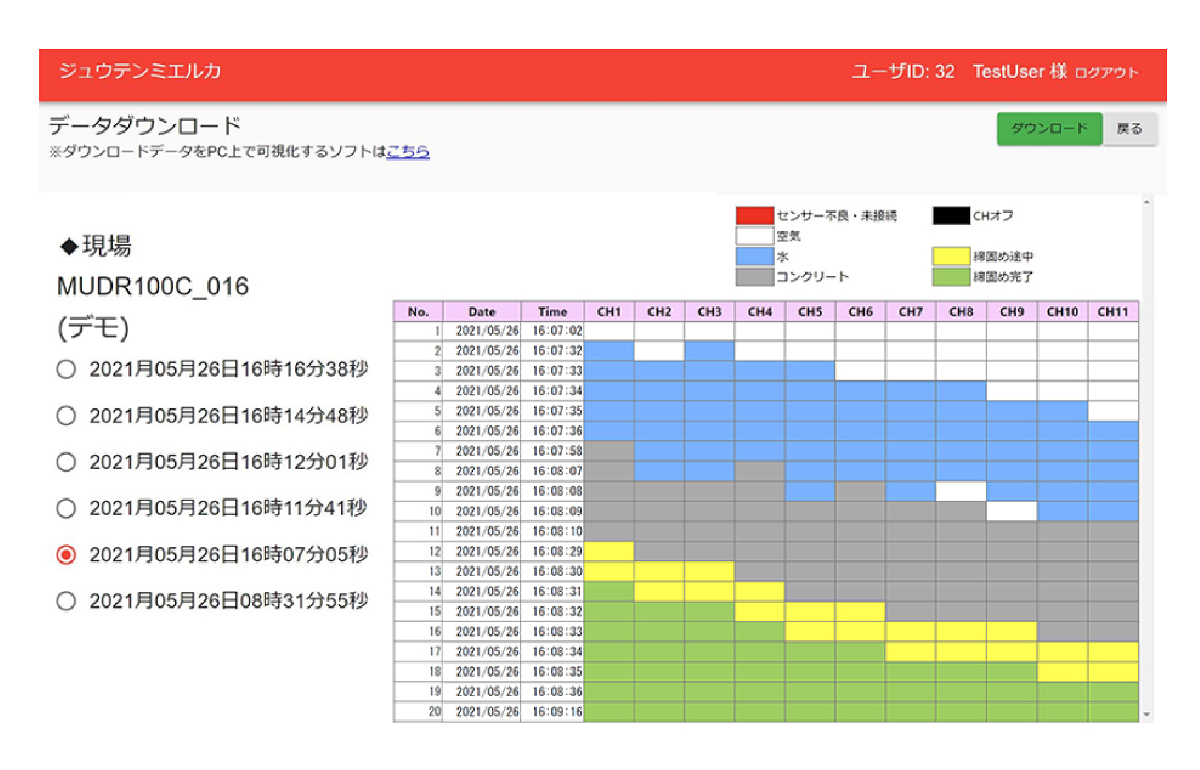Screen dimensions: 1200x770
Task: Click the green 締固め完了 legend swatch
Action: coord(951,277)
